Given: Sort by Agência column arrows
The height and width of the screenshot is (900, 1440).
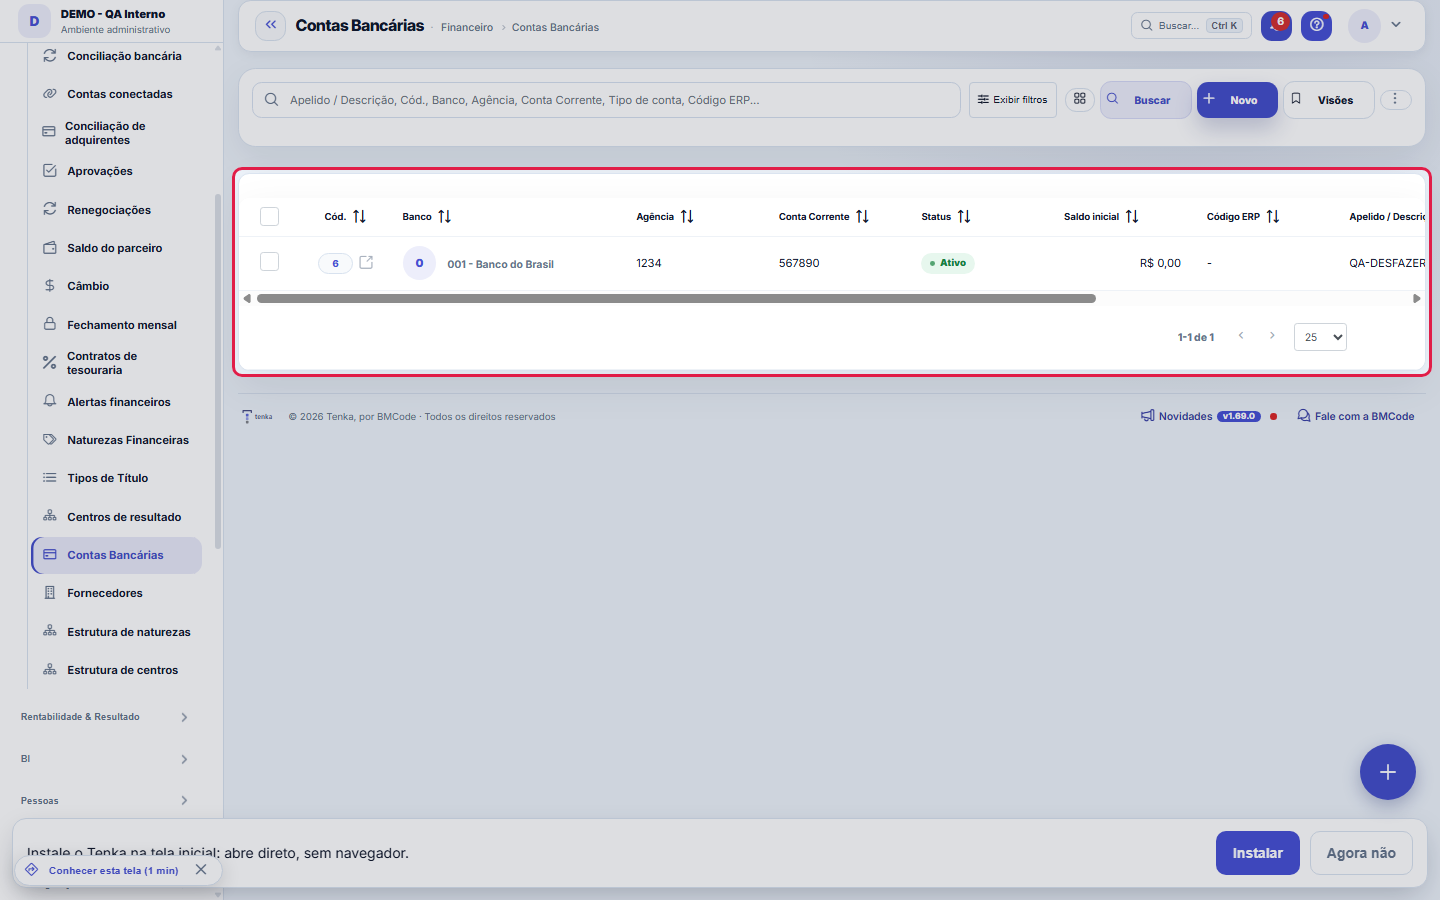Looking at the screenshot, I should point(687,217).
